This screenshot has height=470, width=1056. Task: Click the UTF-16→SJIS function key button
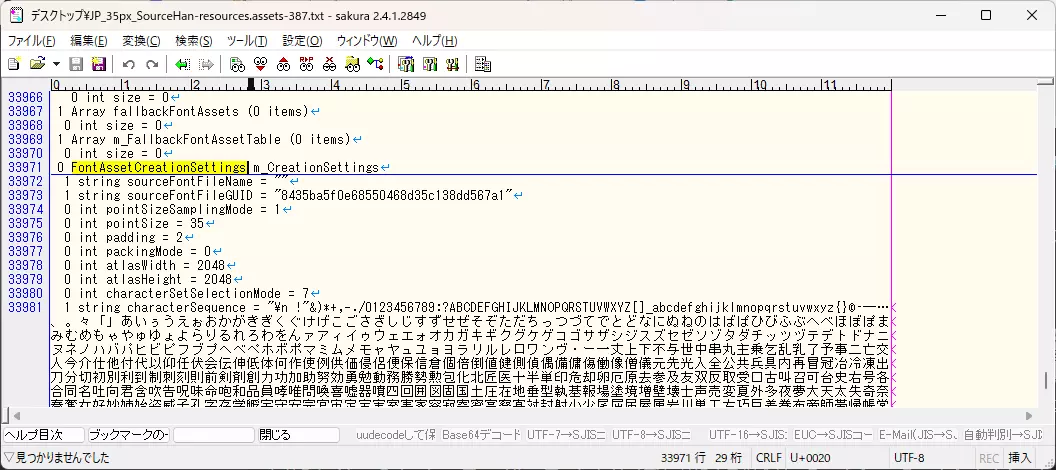[x=748, y=435]
